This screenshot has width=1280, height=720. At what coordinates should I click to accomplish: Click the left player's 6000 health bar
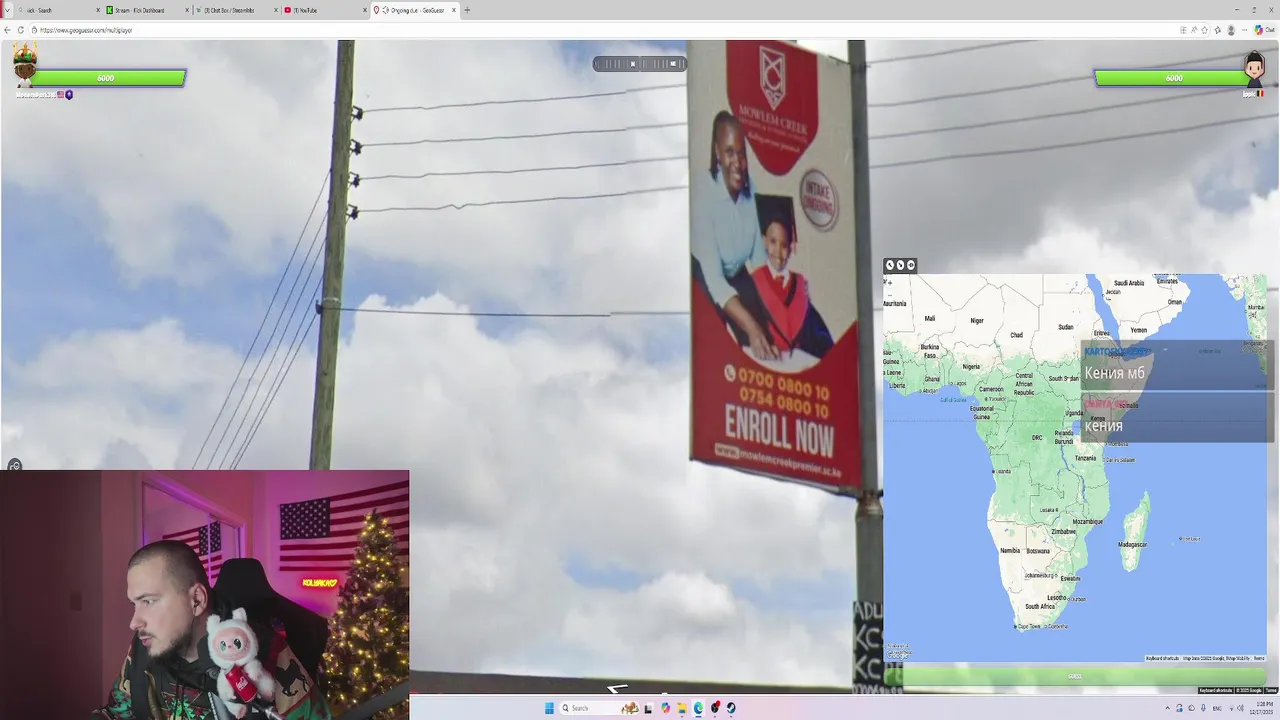pos(108,78)
